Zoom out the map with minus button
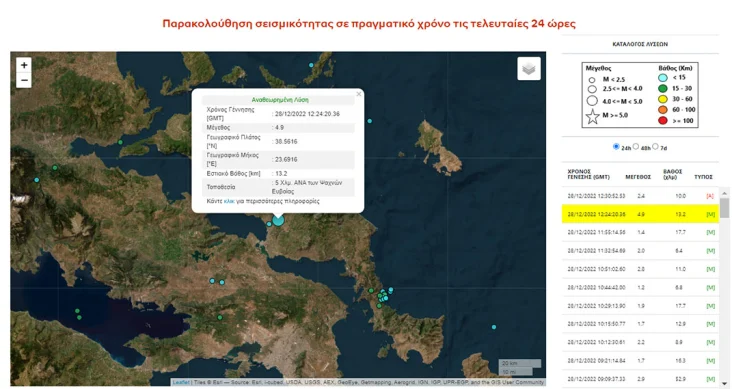 tap(24, 81)
